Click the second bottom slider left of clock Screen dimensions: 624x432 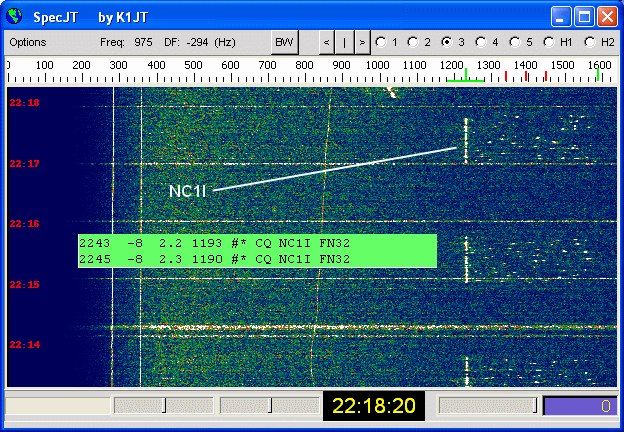(270, 406)
